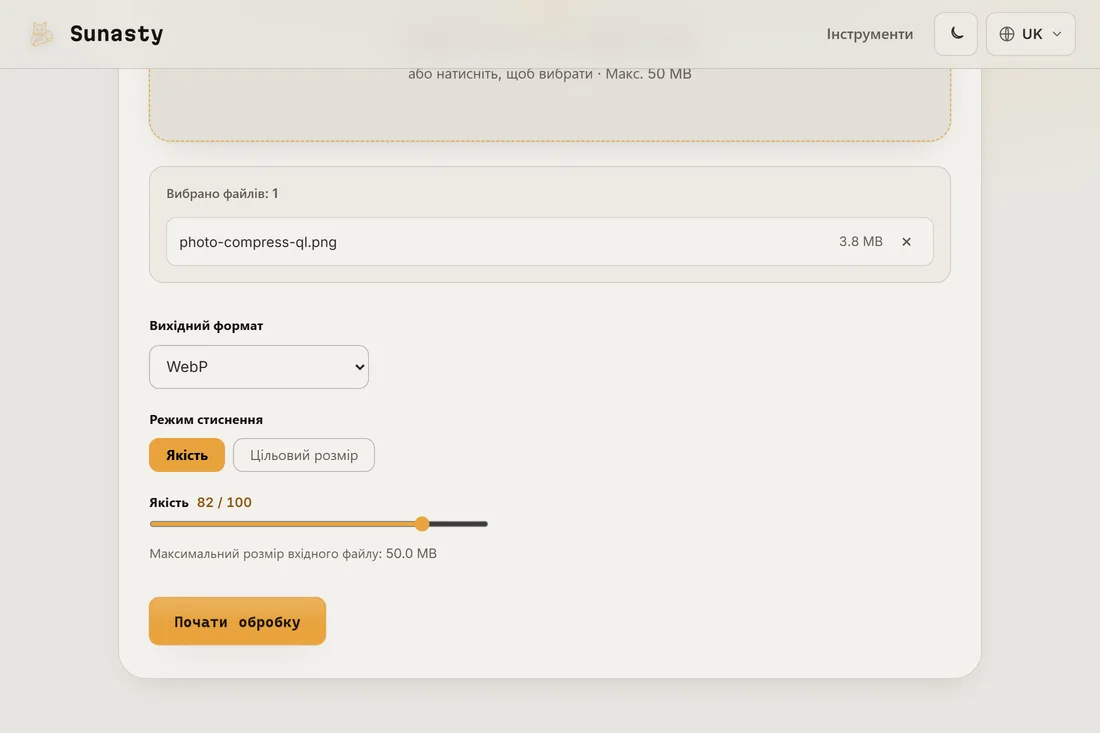Open the UK language selector
This screenshot has height=733, width=1100.
(x=1031, y=34)
